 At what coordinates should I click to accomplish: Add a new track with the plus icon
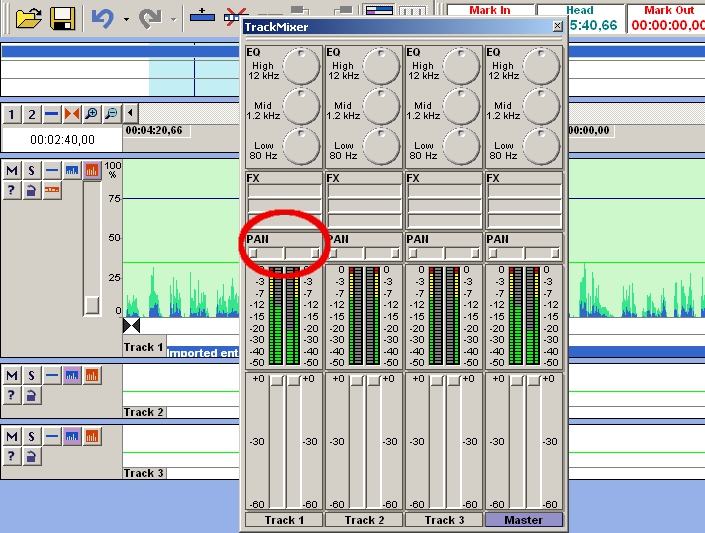pos(202,16)
